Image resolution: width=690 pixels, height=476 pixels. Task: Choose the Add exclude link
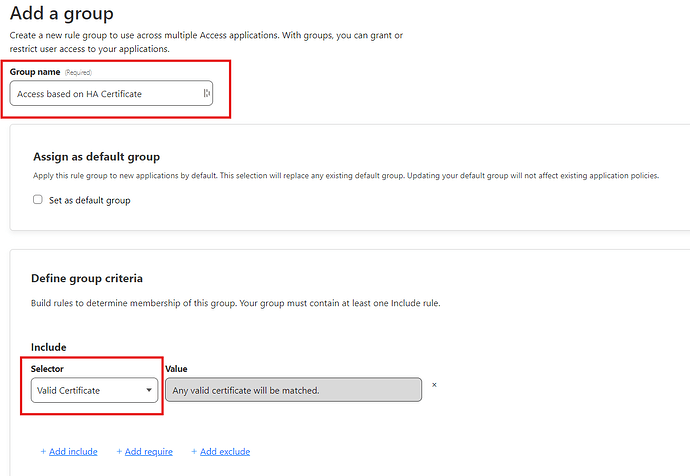pos(225,452)
